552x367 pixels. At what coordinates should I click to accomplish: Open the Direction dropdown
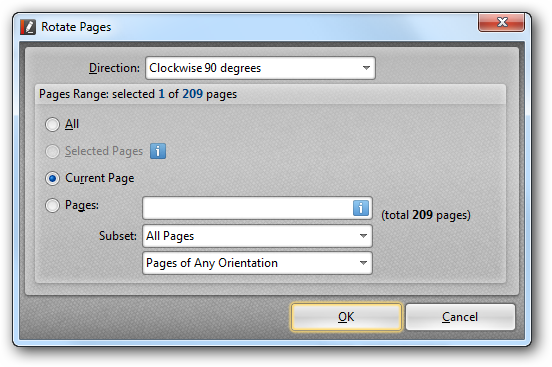[x=260, y=68]
